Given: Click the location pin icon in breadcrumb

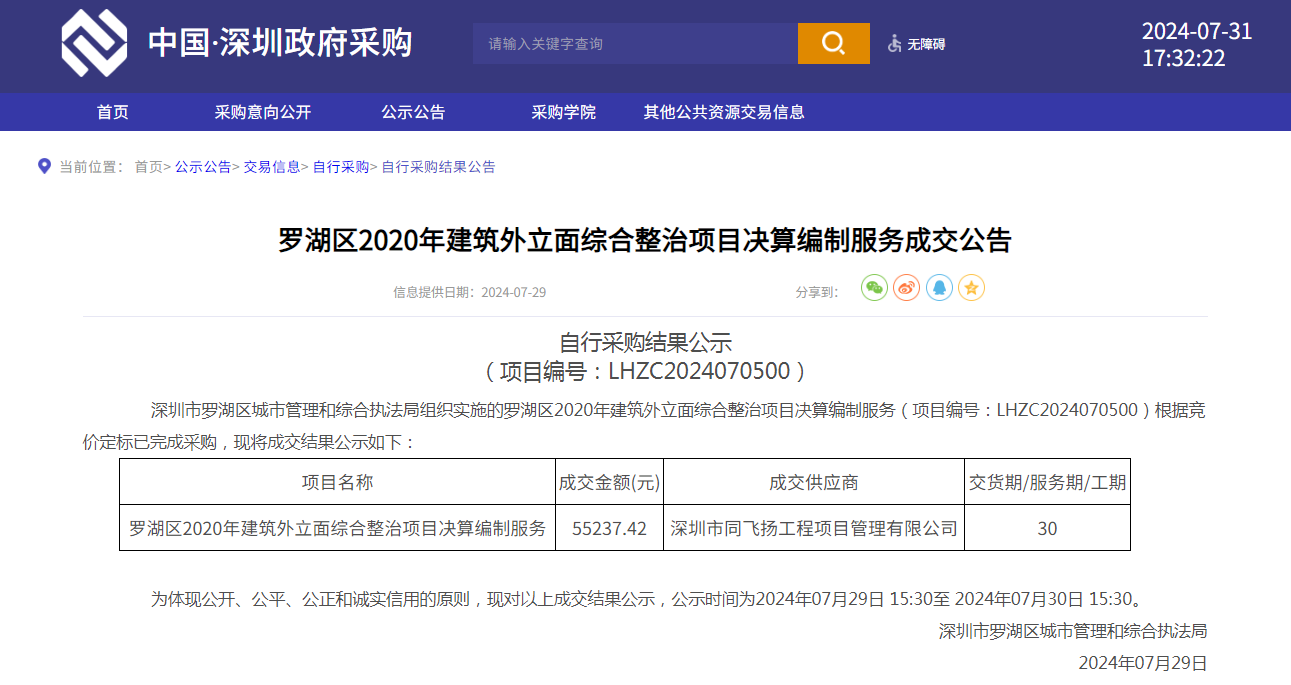Looking at the screenshot, I should [44, 166].
